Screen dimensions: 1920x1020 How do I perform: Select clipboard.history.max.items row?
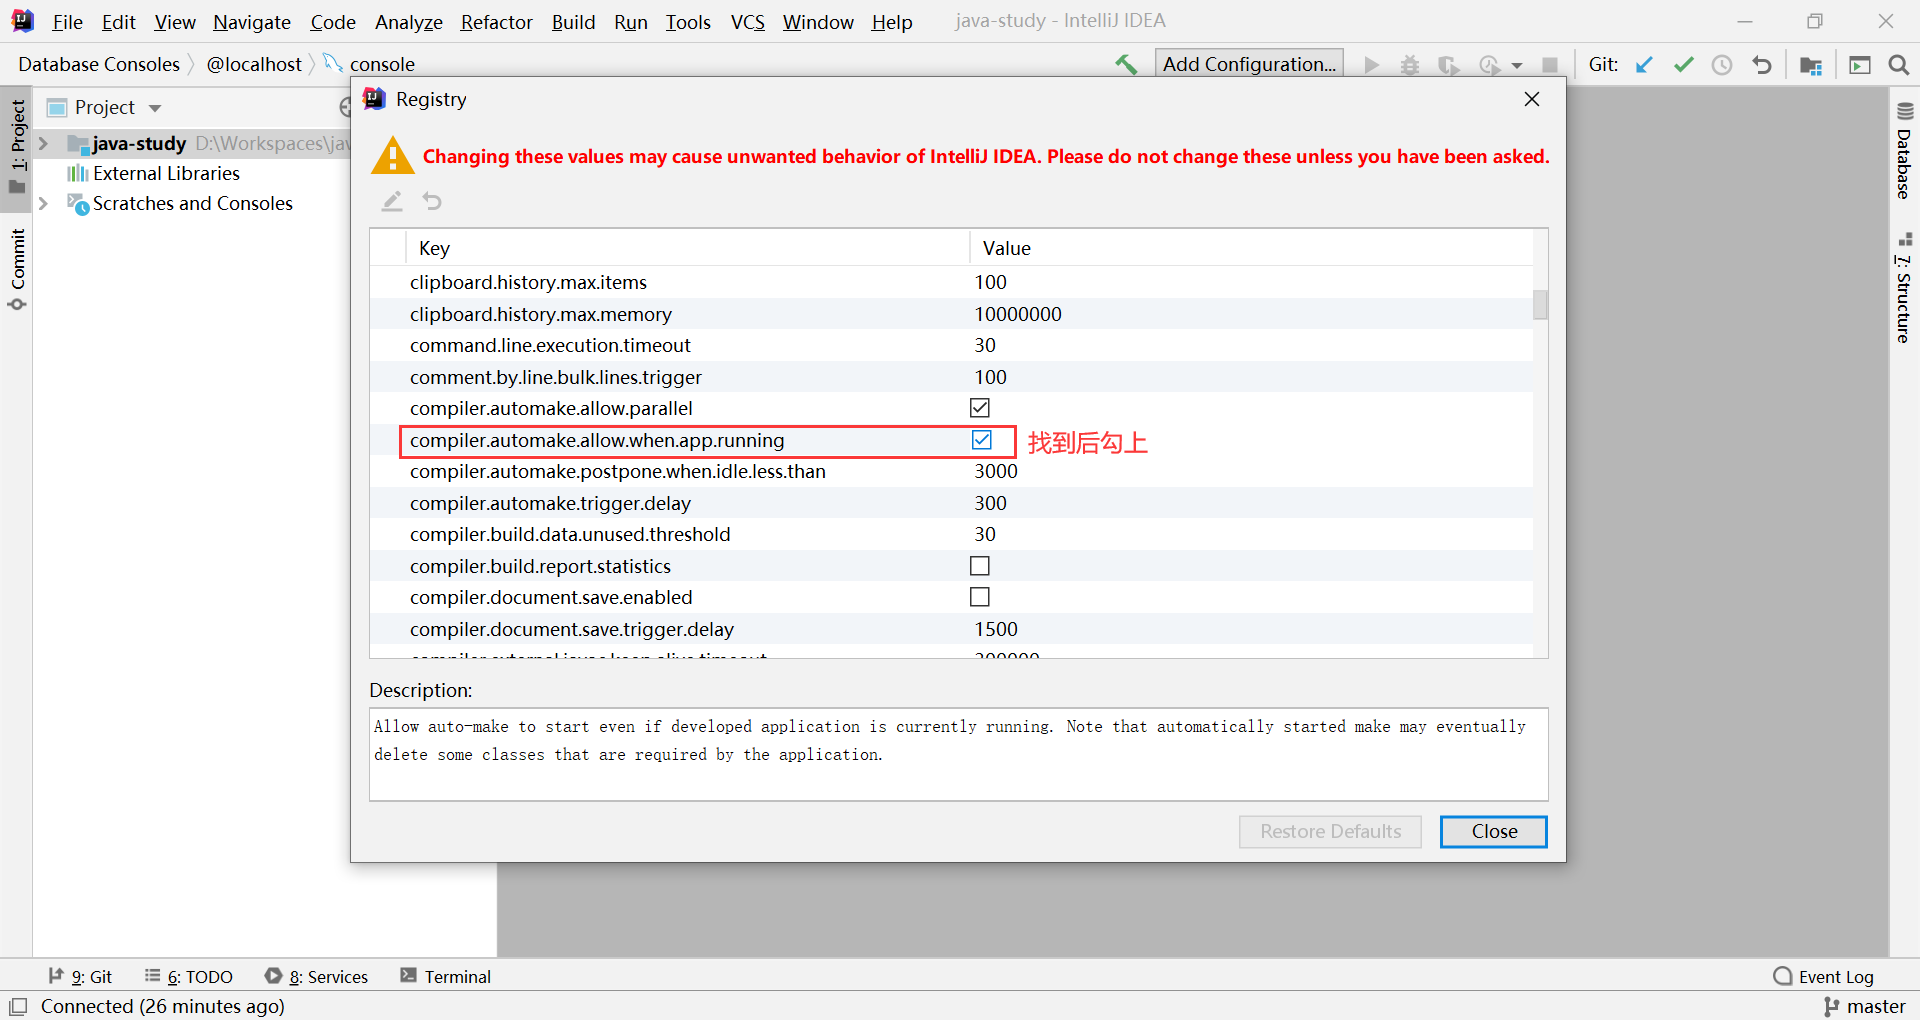[951, 282]
